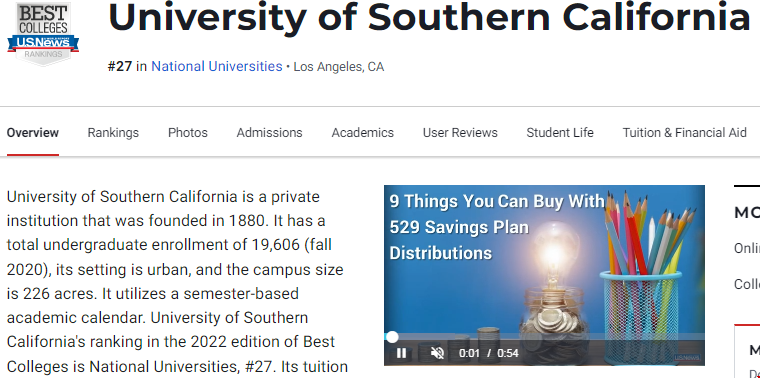Open the User Reviews tab

coord(460,133)
